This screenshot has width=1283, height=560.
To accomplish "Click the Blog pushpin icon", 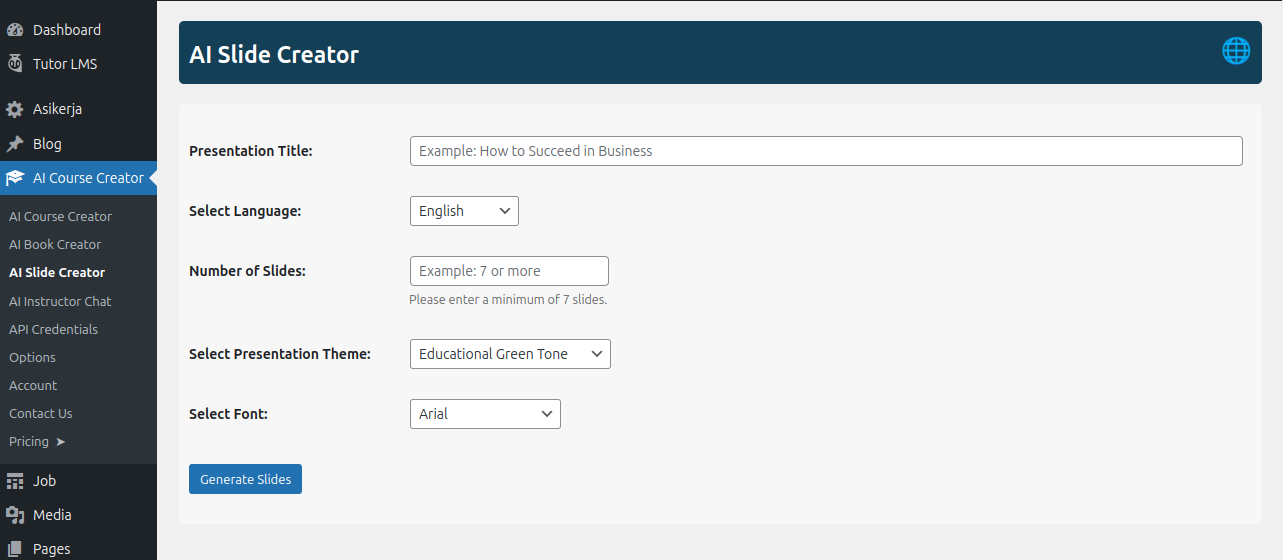I will pos(15,144).
